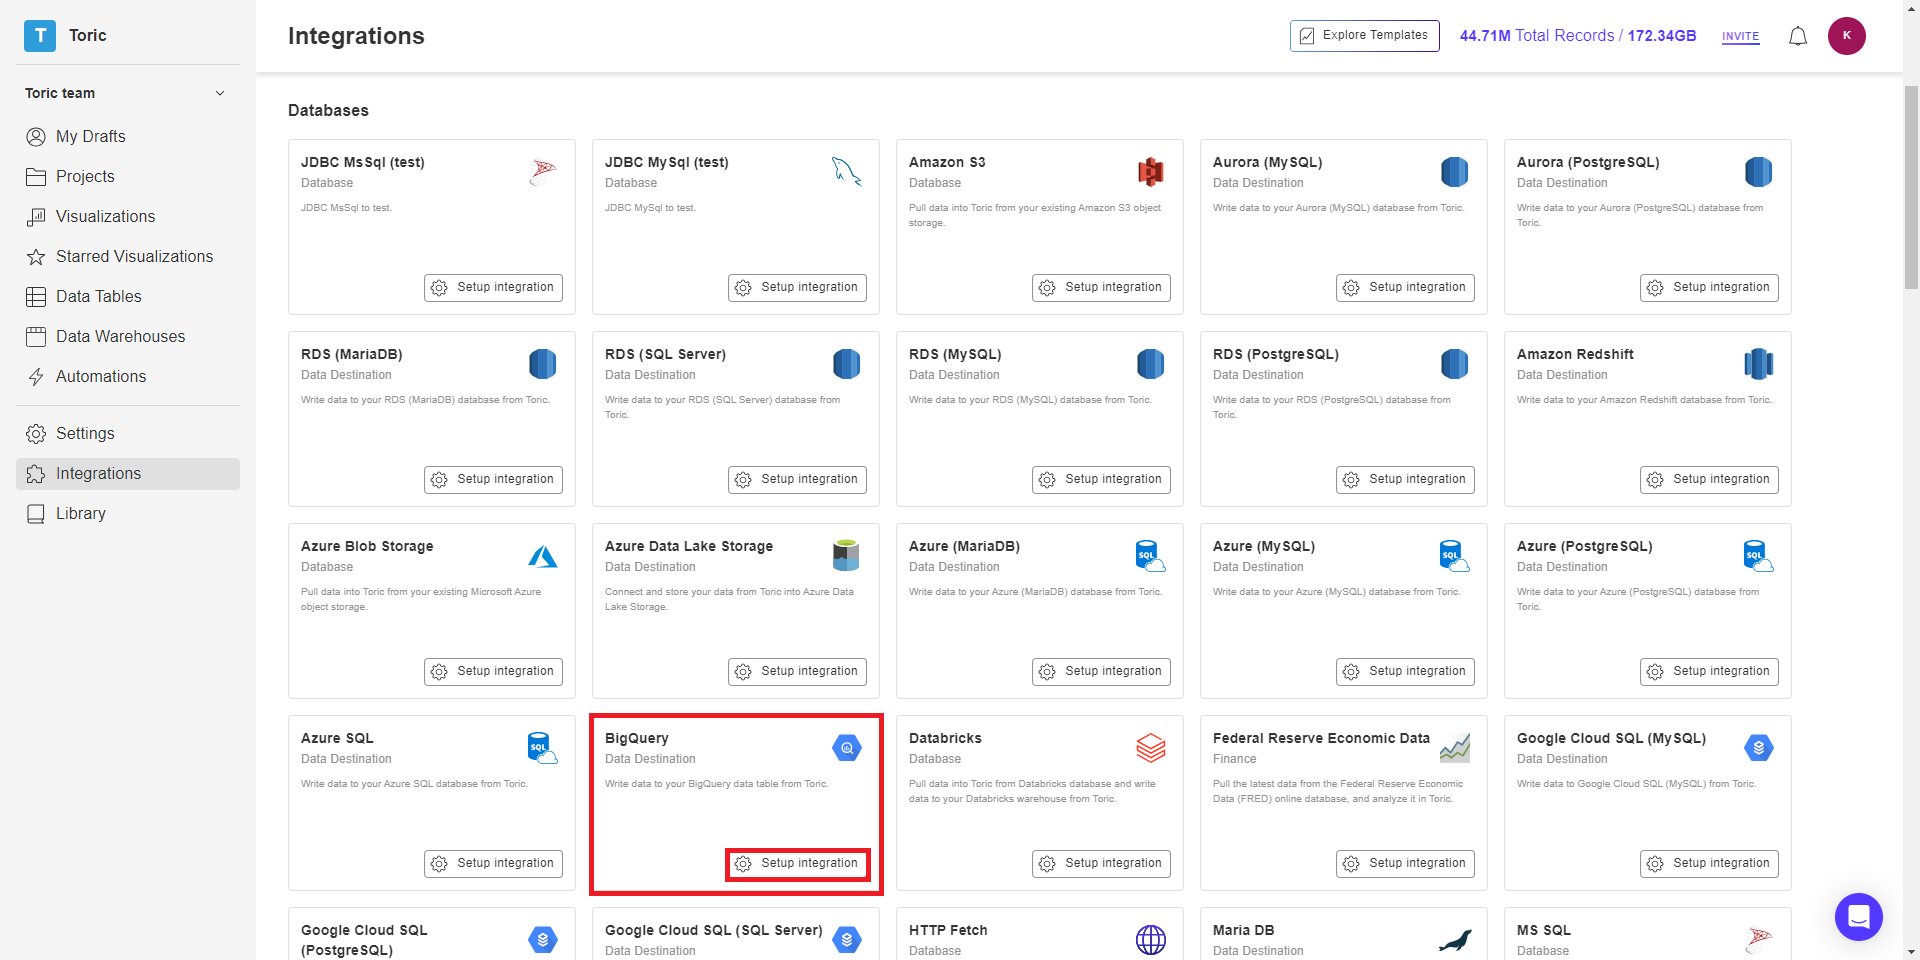Select the Data Warehouses sidebar icon
1920x960 pixels.
[36, 336]
